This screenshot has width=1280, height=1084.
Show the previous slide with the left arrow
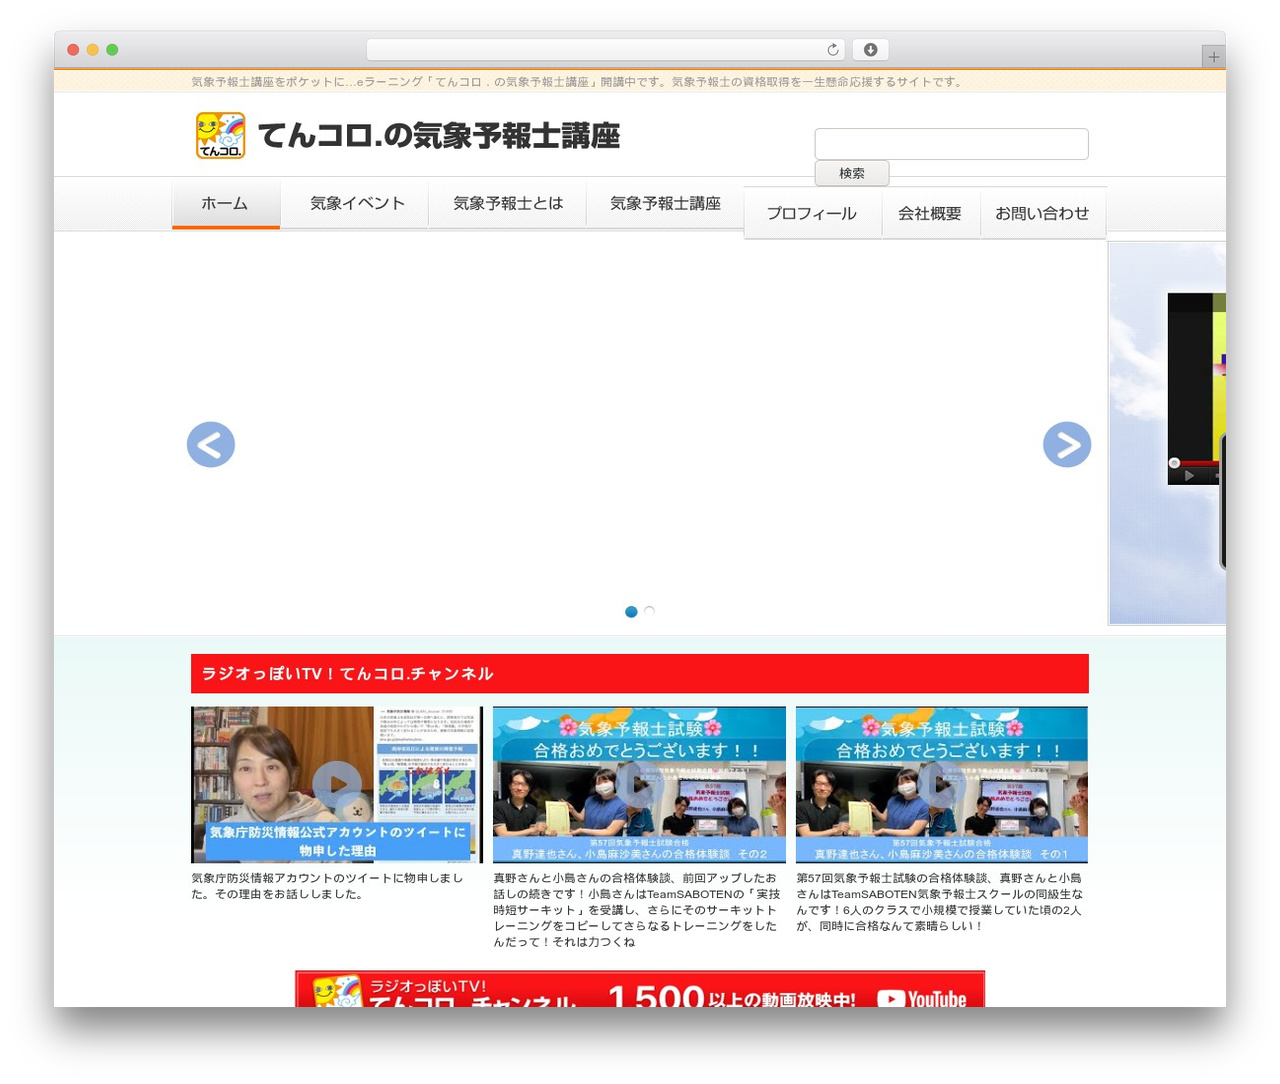[211, 444]
